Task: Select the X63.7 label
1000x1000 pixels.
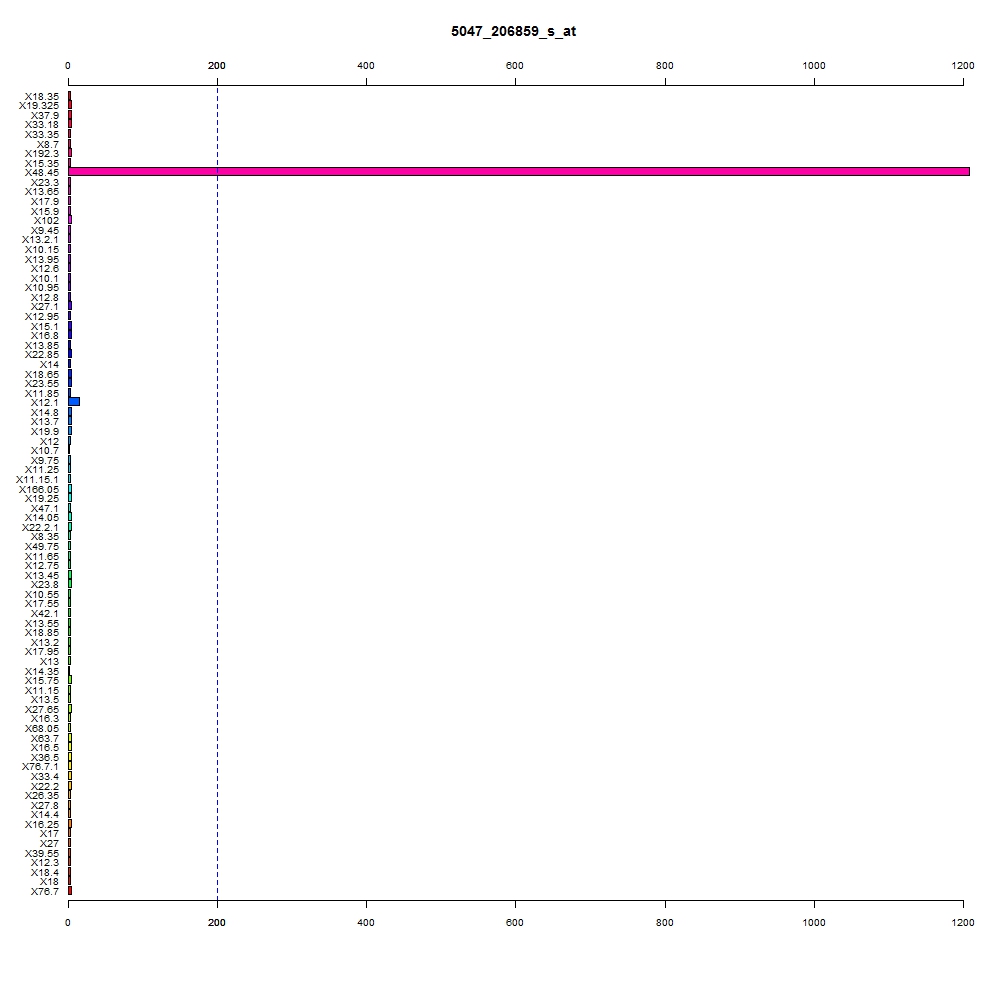Action: pos(45,739)
